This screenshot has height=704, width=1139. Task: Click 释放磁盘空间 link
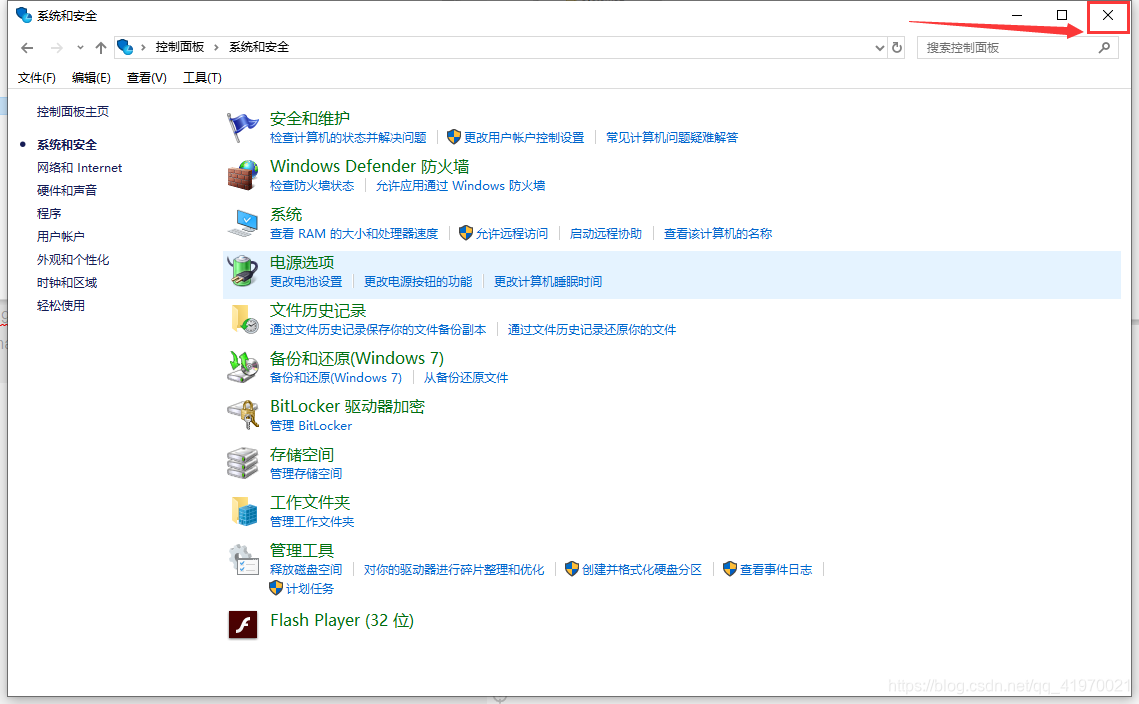[x=306, y=570]
